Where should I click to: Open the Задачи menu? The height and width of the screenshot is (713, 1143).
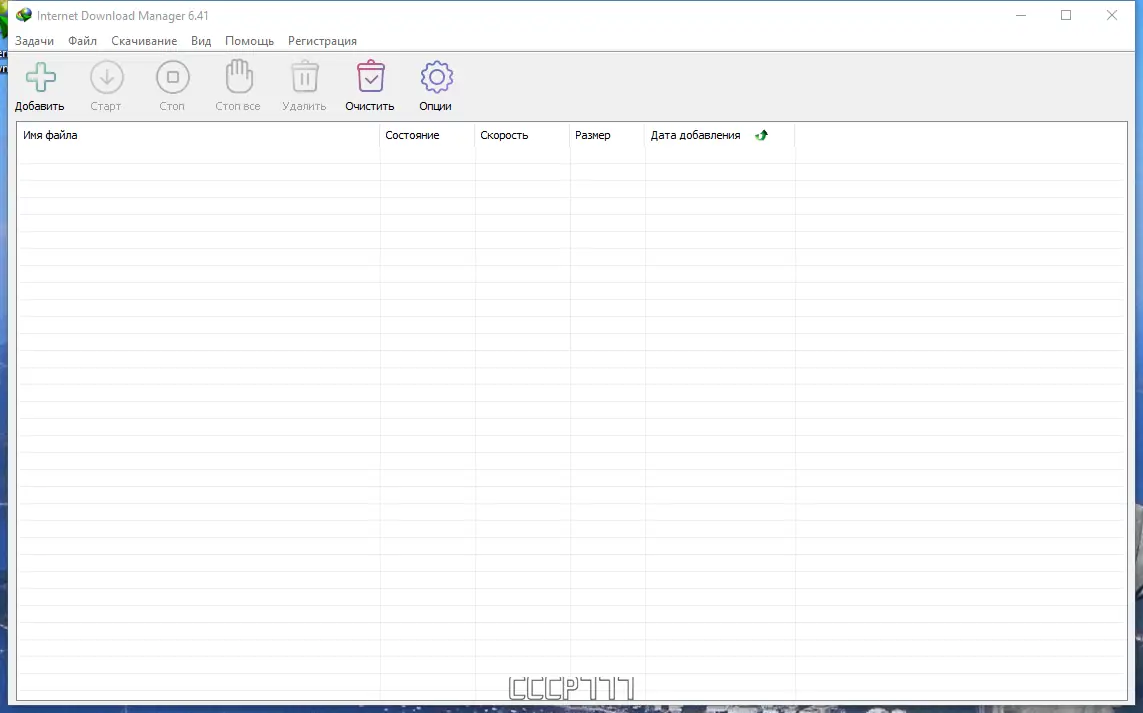pyautogui.click(x=34, y=41)
